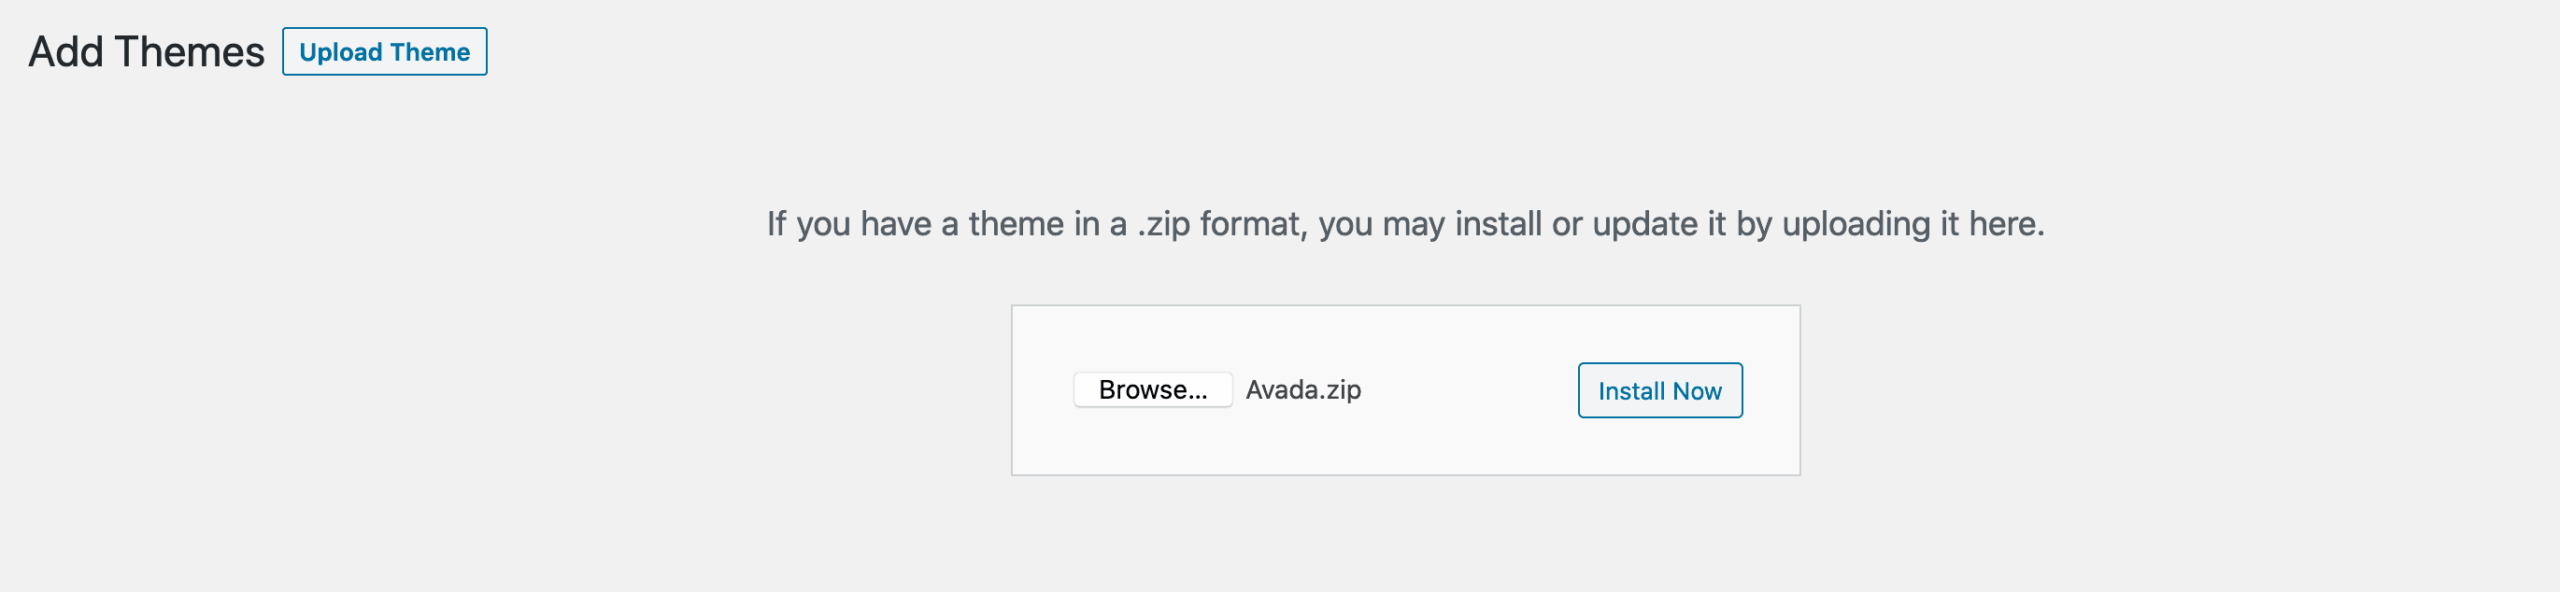Click Upload Theme next to Add Themes
The image size is (2560, 592).
[x=384, y=51]
